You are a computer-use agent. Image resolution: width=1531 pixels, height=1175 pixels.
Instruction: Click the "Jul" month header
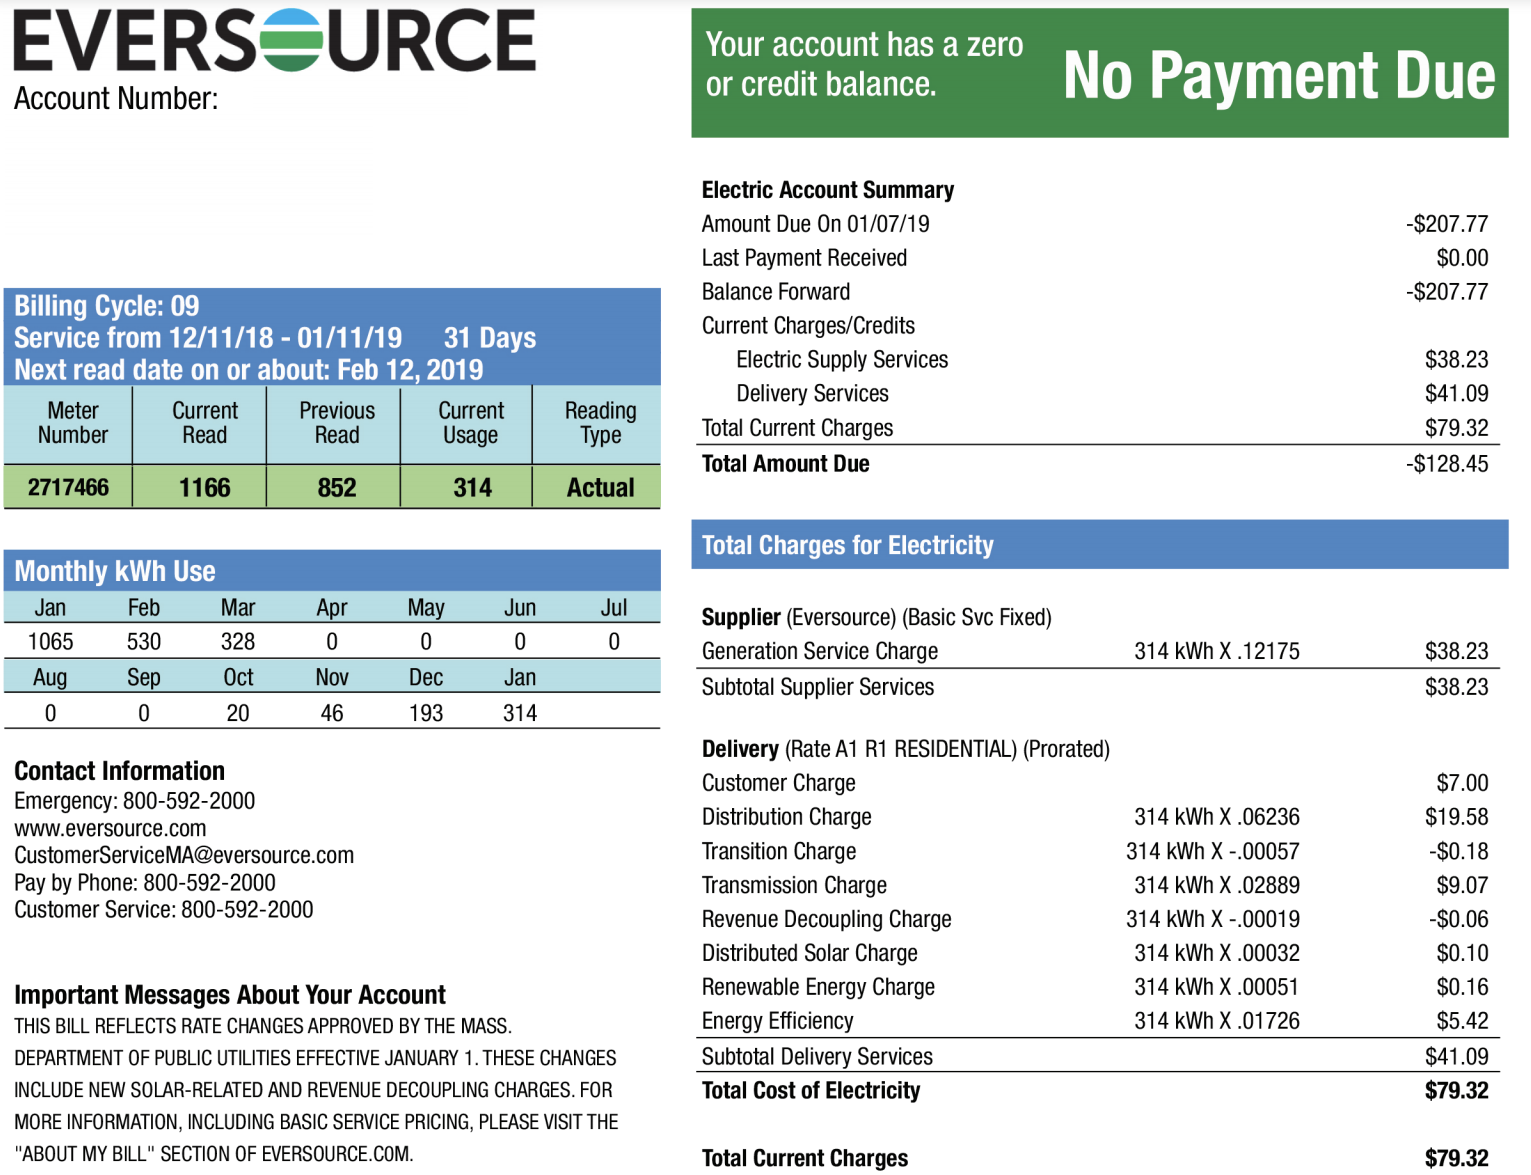point(614,608)
